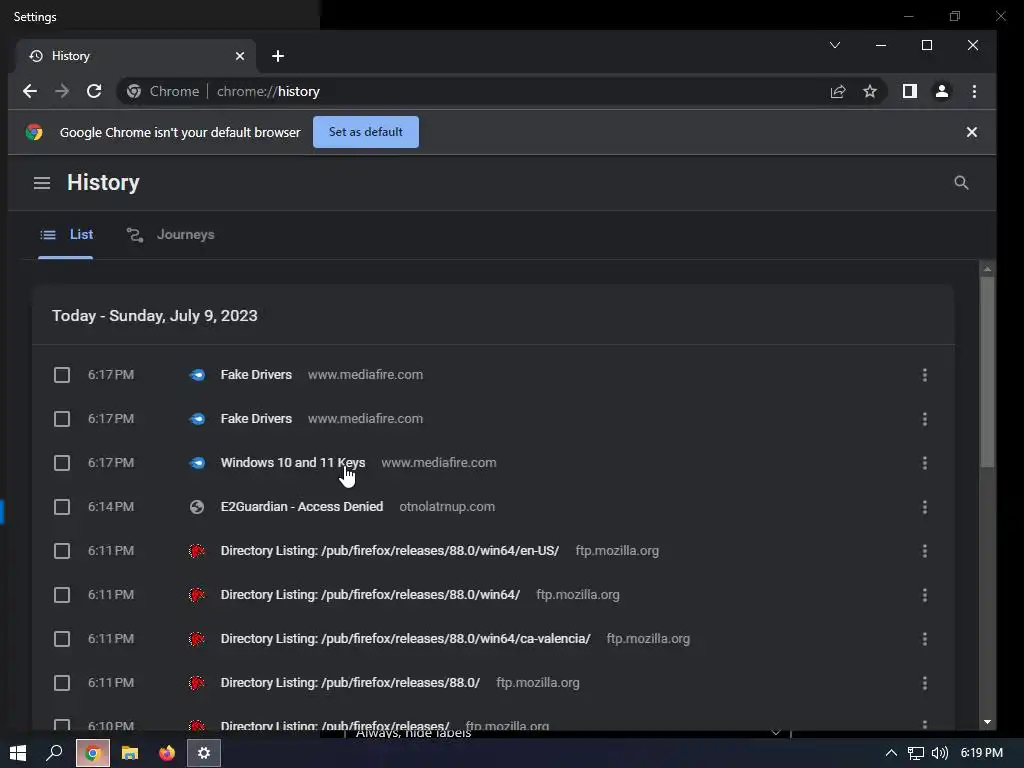Click the Chrome site info chip
This screenshot has width=1024, height=768.
point(163,91)
